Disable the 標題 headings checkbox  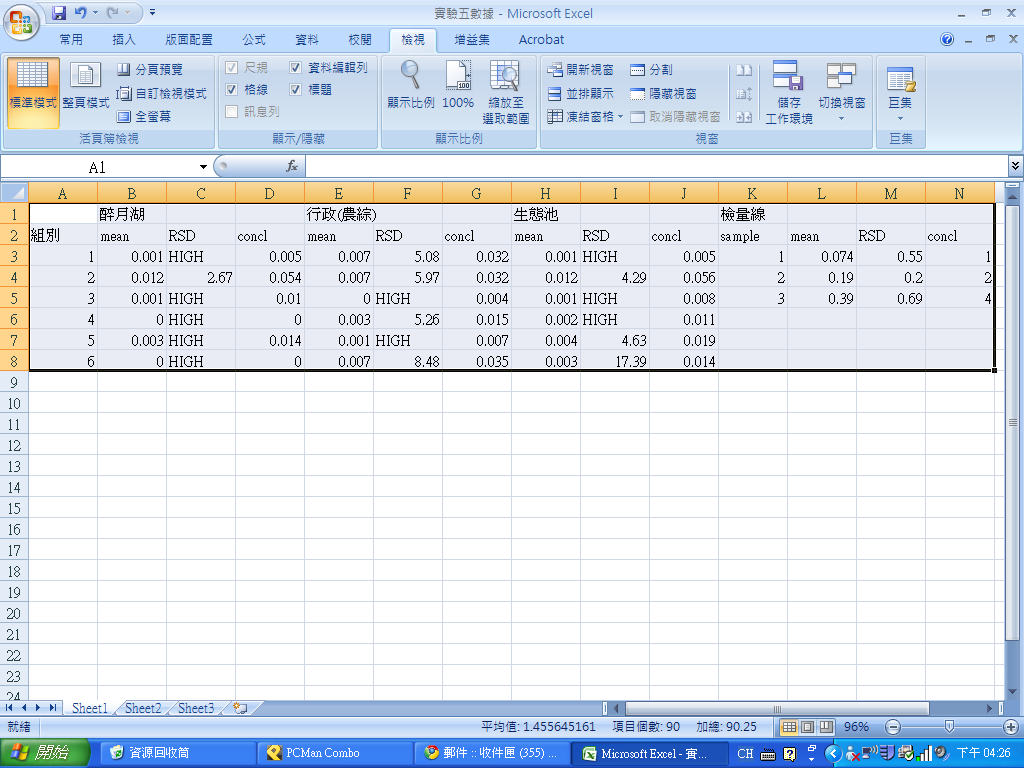coord(295,90)
